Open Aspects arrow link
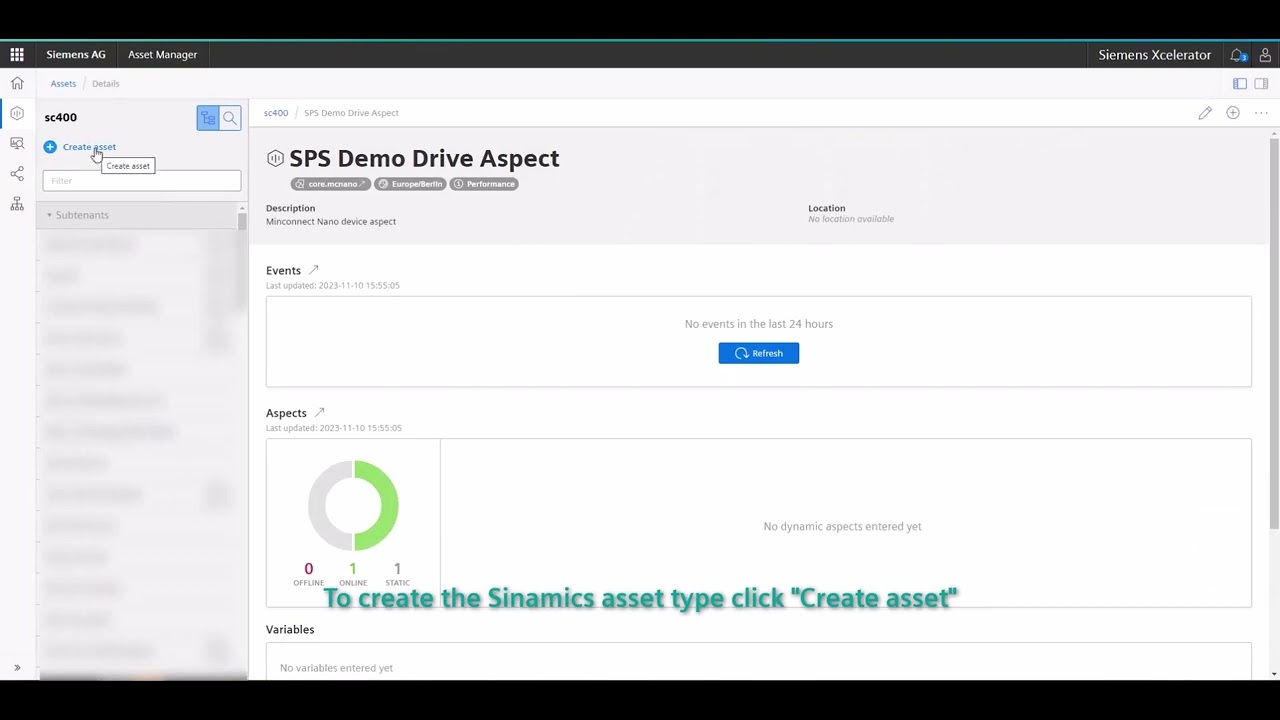 [319, 412]
